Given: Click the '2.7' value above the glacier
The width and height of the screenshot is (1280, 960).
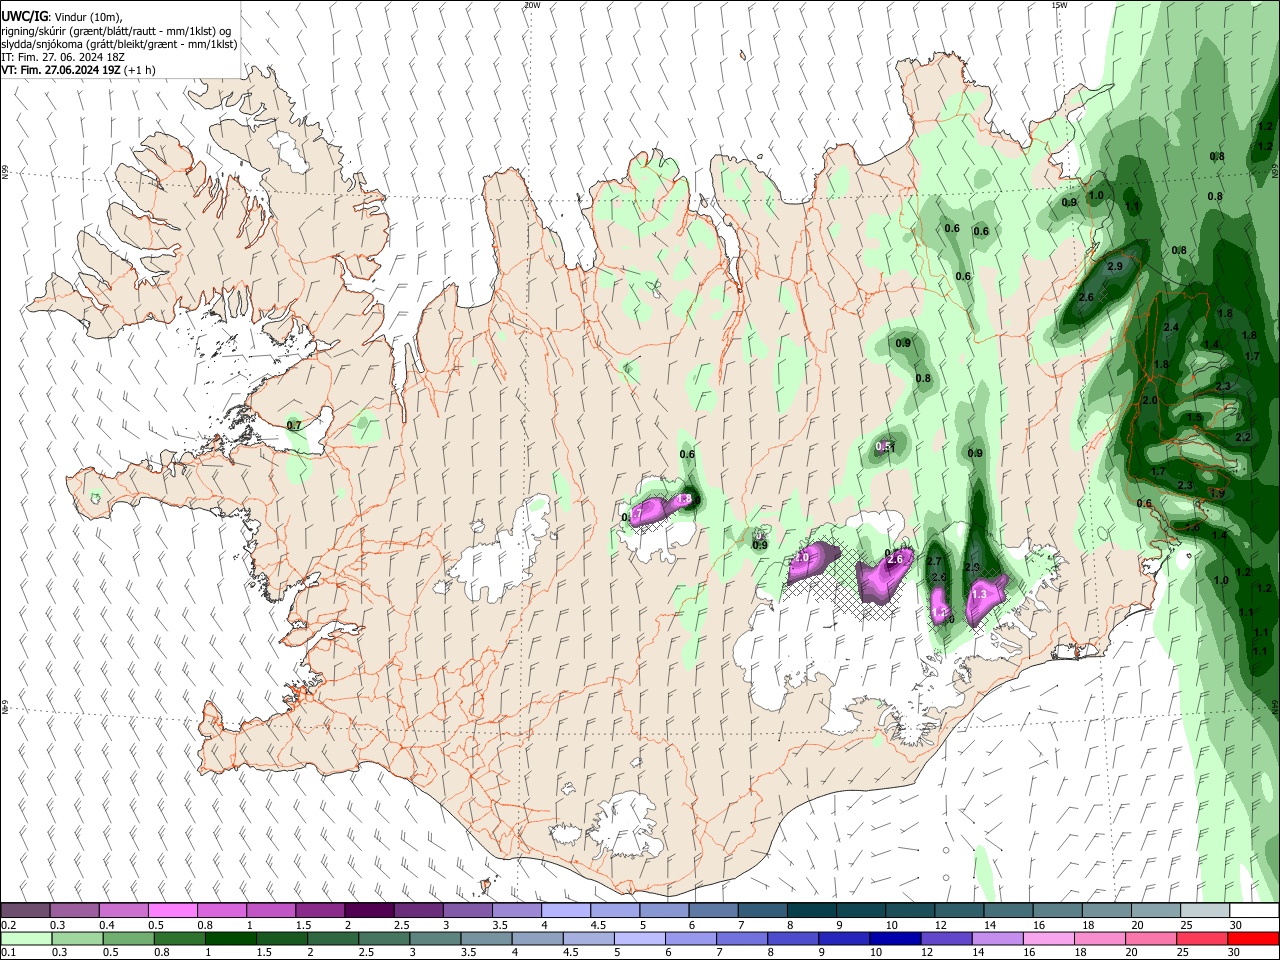Looking at the screenshot, I should coord(935,562).
